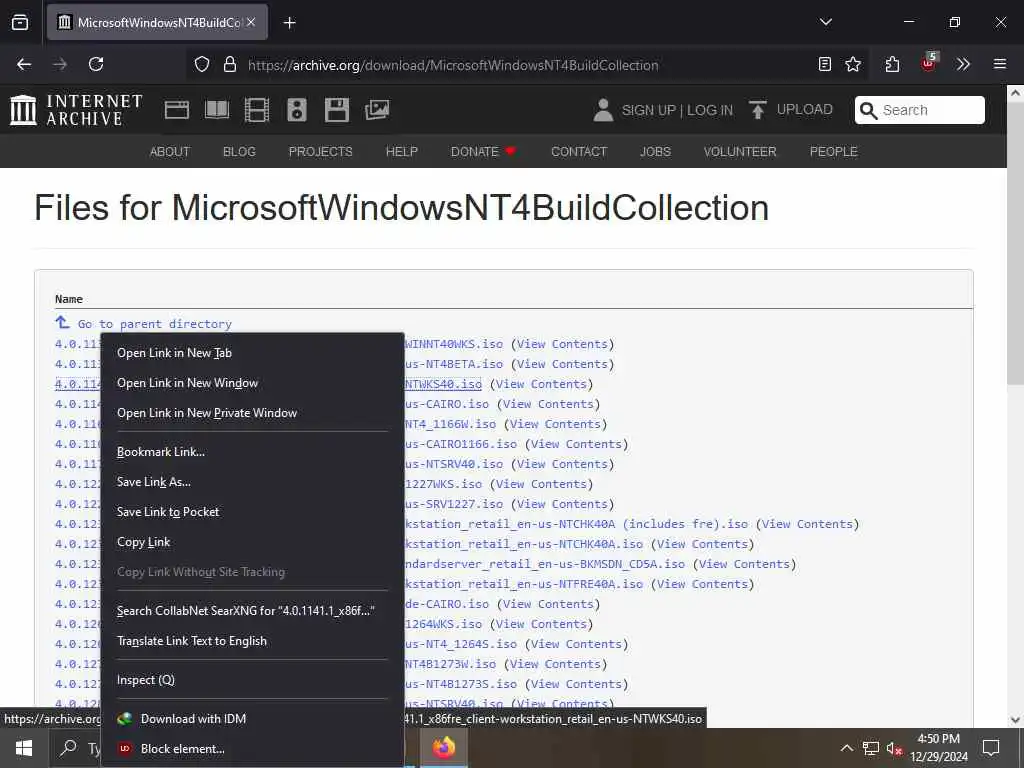Click the Firefox back arrow
Image resolution: width=1024 pixels, height=768 pixels.
pos(24,64)
